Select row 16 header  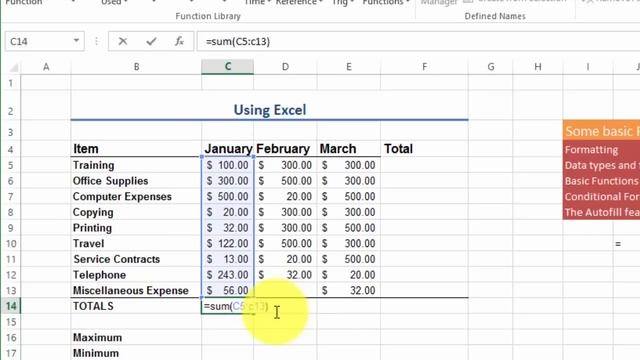coord(11,338)
